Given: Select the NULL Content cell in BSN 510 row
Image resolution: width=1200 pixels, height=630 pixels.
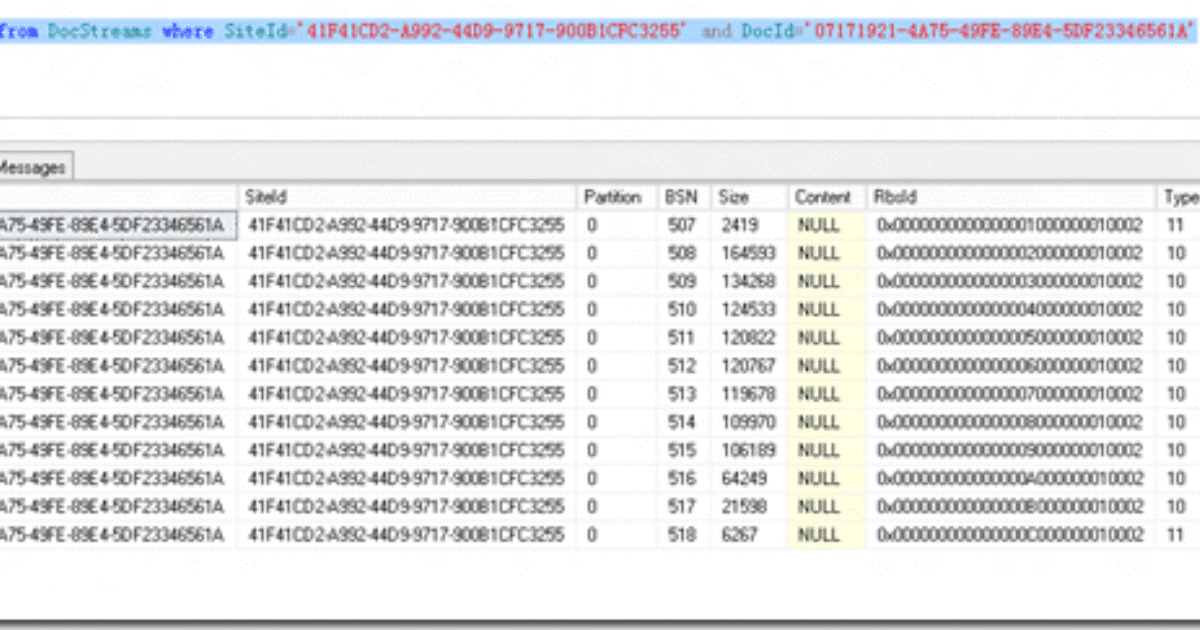Looking at the screenshot, I should click(819, 309).
